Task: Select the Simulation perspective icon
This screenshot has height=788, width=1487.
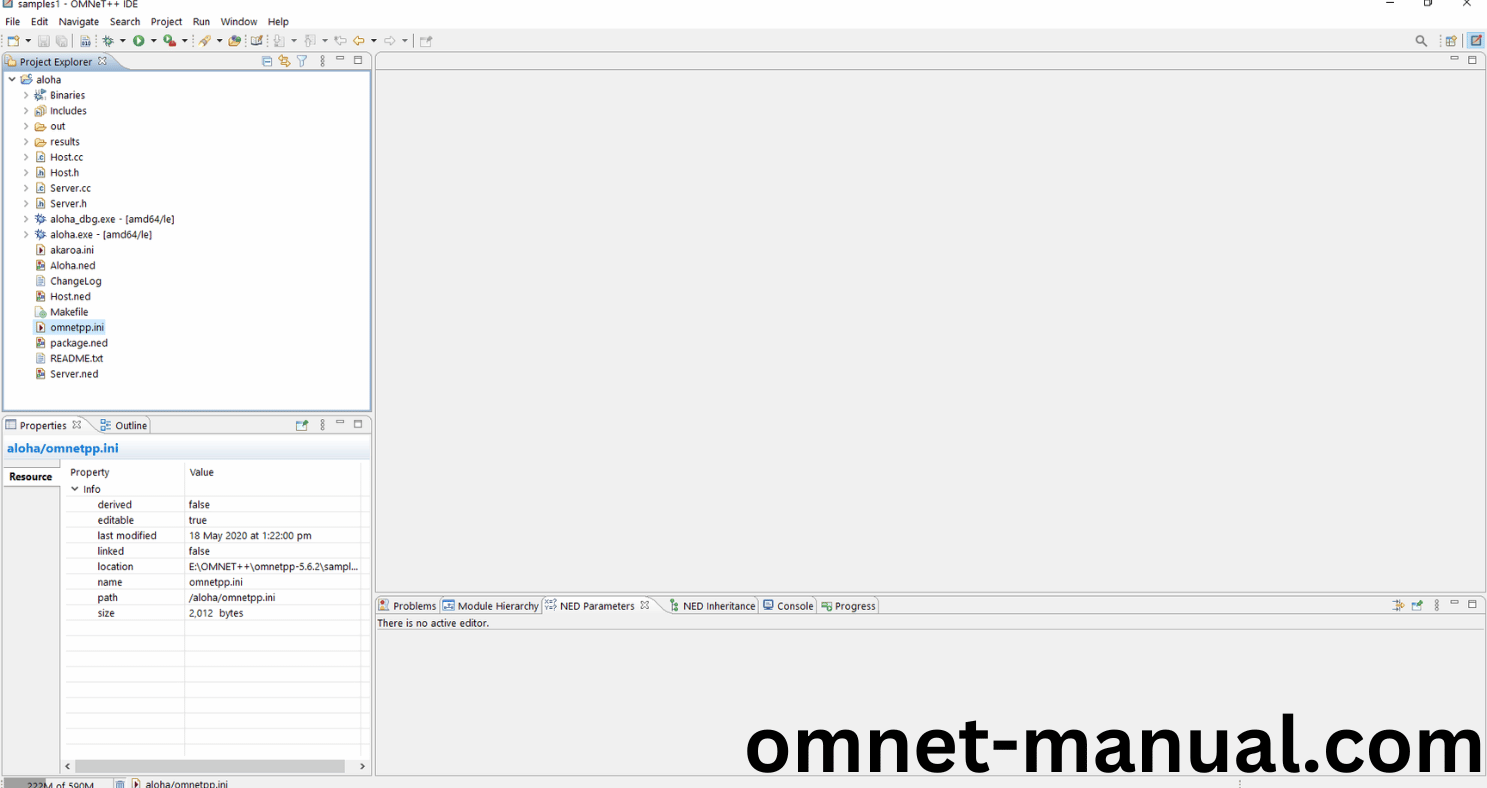Action: pyautogui.click(x=1476, y=41)
